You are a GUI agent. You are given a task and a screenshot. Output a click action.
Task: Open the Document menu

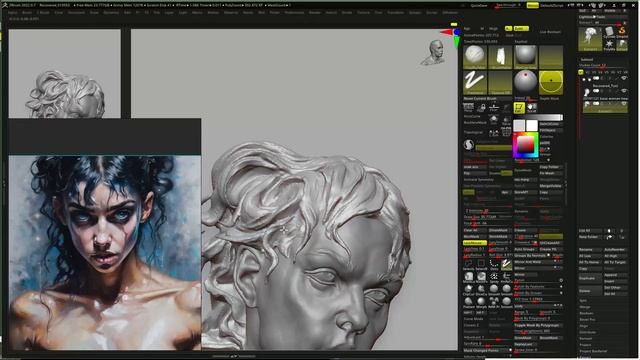pos(76,13)
